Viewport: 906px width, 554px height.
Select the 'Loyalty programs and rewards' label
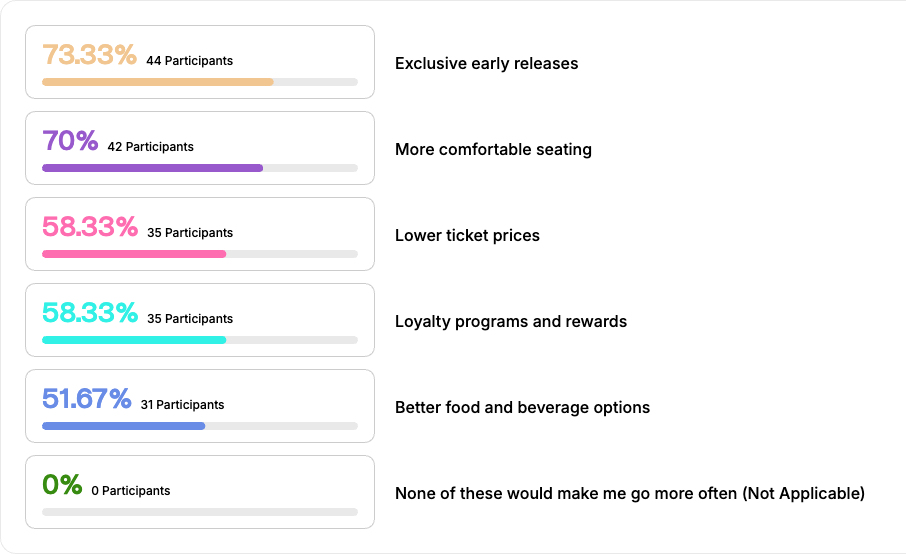coord(511,321)
